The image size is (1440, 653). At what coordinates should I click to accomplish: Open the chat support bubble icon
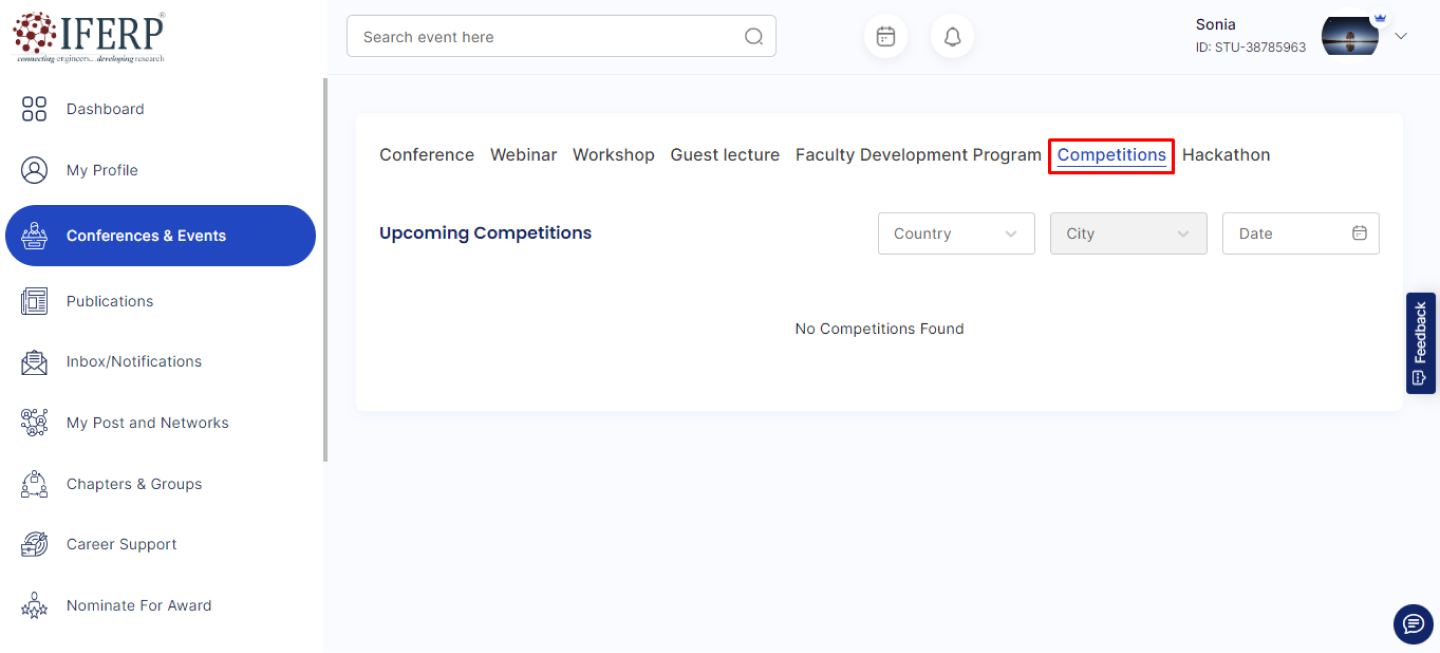pyautogui.click(x=1412, y=624)
